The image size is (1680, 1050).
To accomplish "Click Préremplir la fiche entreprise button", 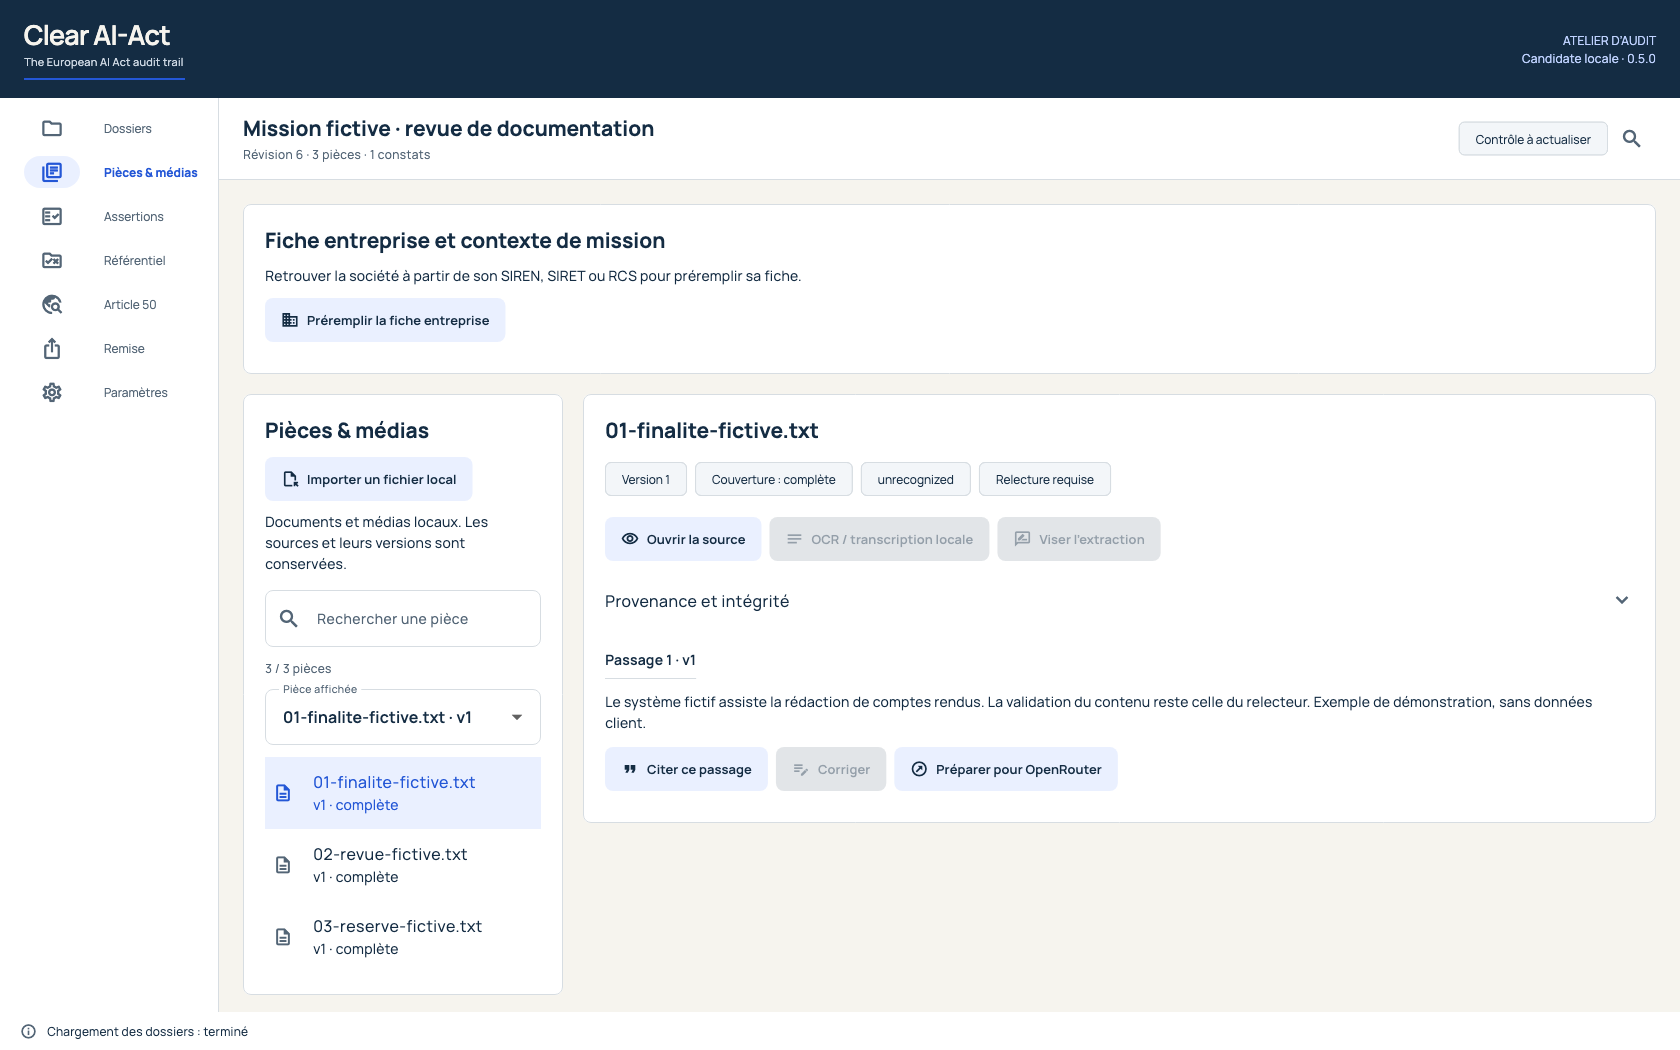I will coord(385,320).
